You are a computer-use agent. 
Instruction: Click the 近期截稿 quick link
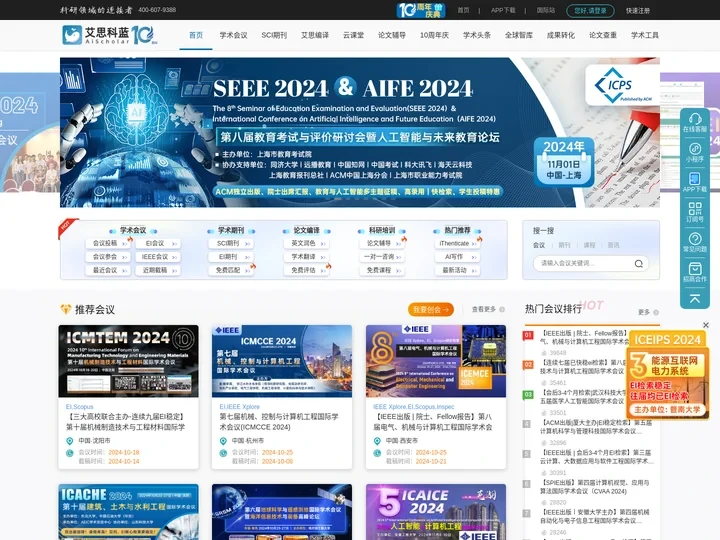click(x=158, y=270)
